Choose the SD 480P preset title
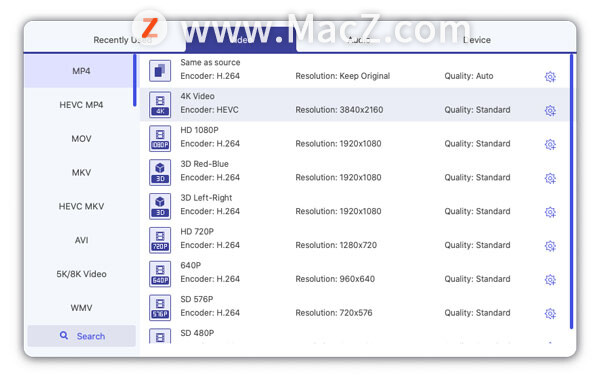The height and width of the screenshot is (383, 600). point(197,333)
